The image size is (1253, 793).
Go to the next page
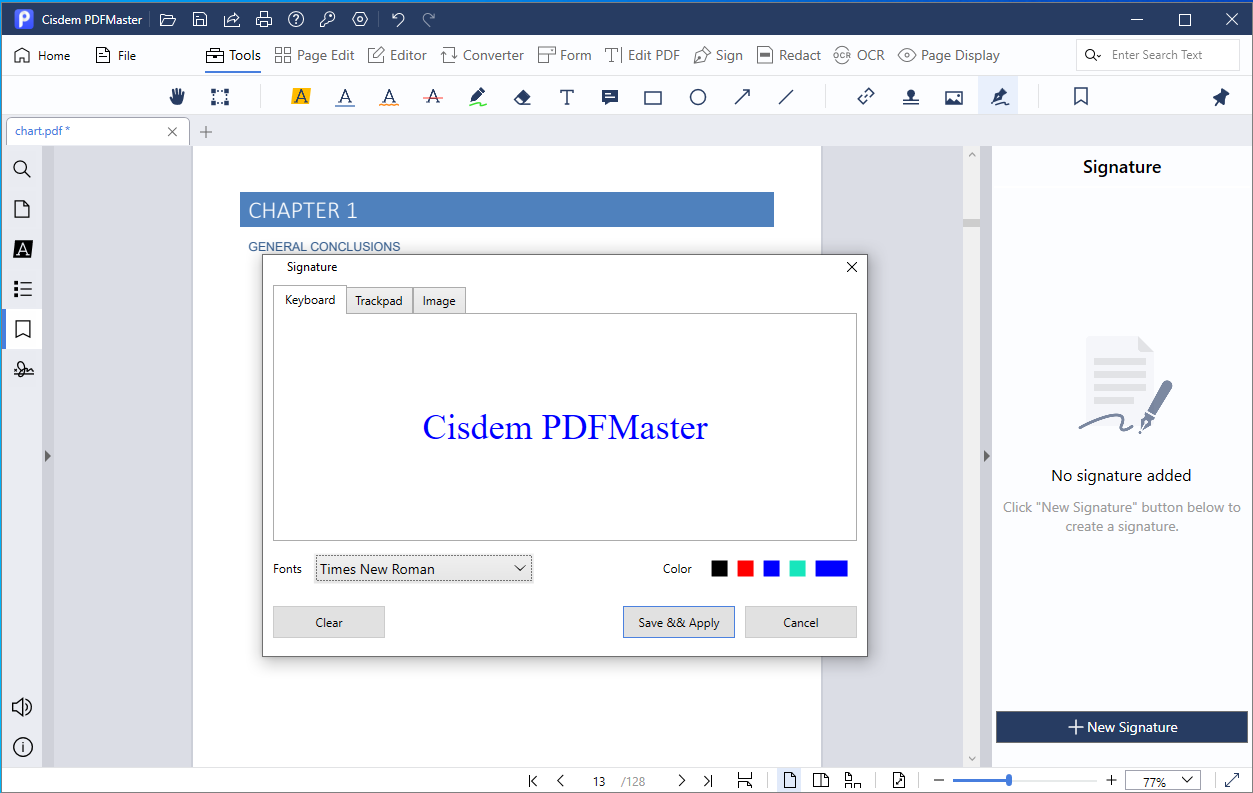[x=682, y=781]
